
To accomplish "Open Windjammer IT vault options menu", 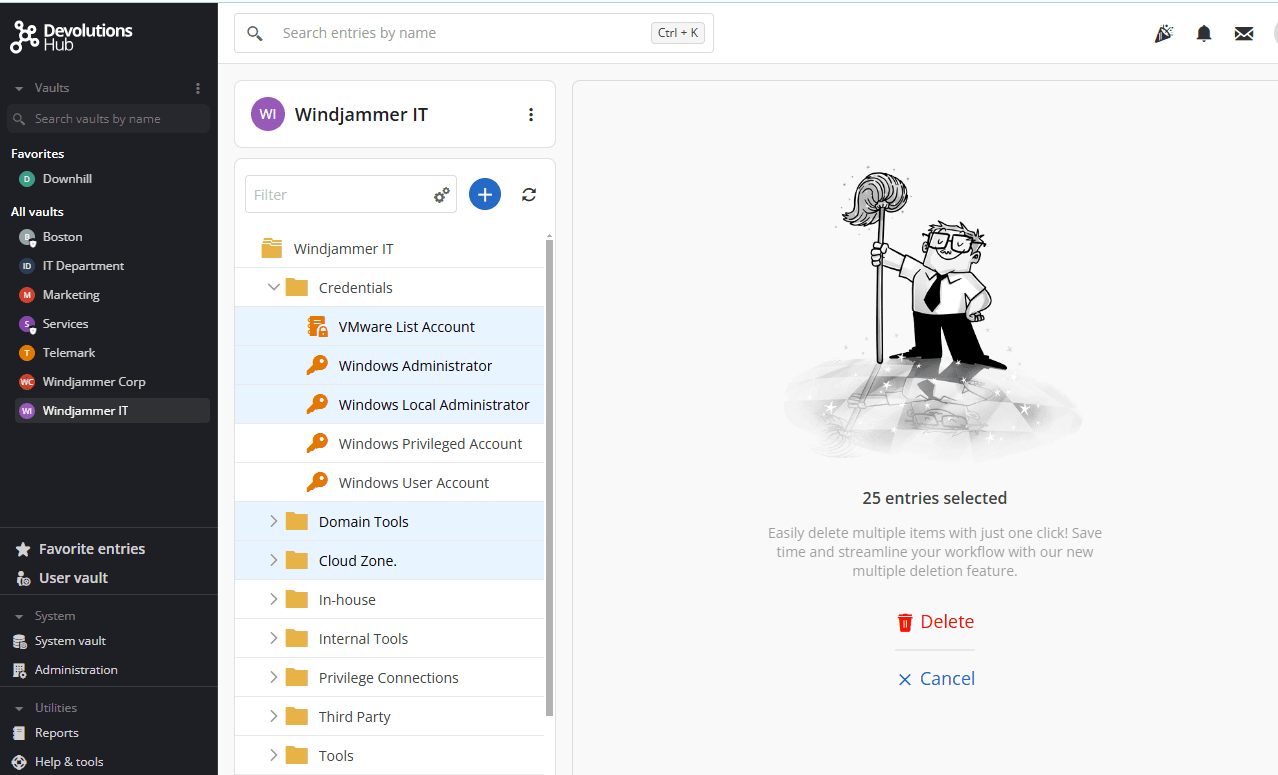I will pos(531,115).
